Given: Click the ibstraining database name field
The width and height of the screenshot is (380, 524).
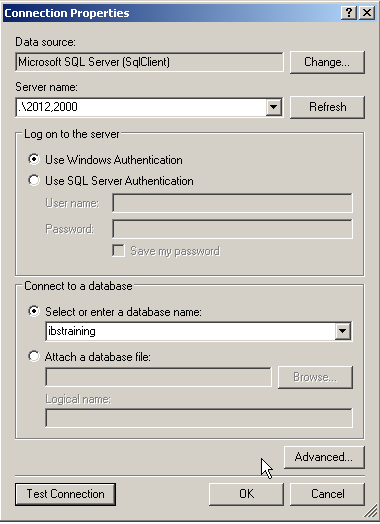Looking at the screenshot, I should pyautogui.click(x=191, y=331).
